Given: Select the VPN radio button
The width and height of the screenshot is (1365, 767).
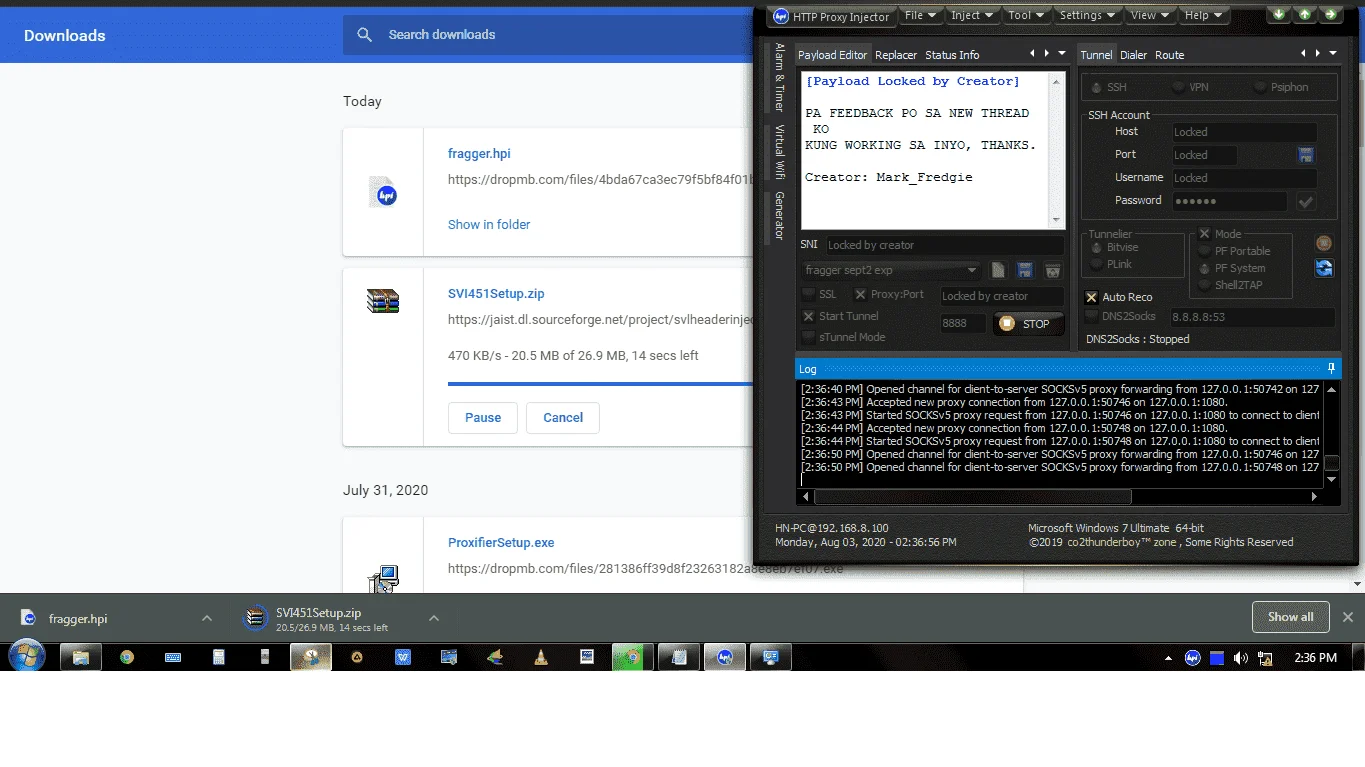Looking at the screenshot, I should [1179, 88].
